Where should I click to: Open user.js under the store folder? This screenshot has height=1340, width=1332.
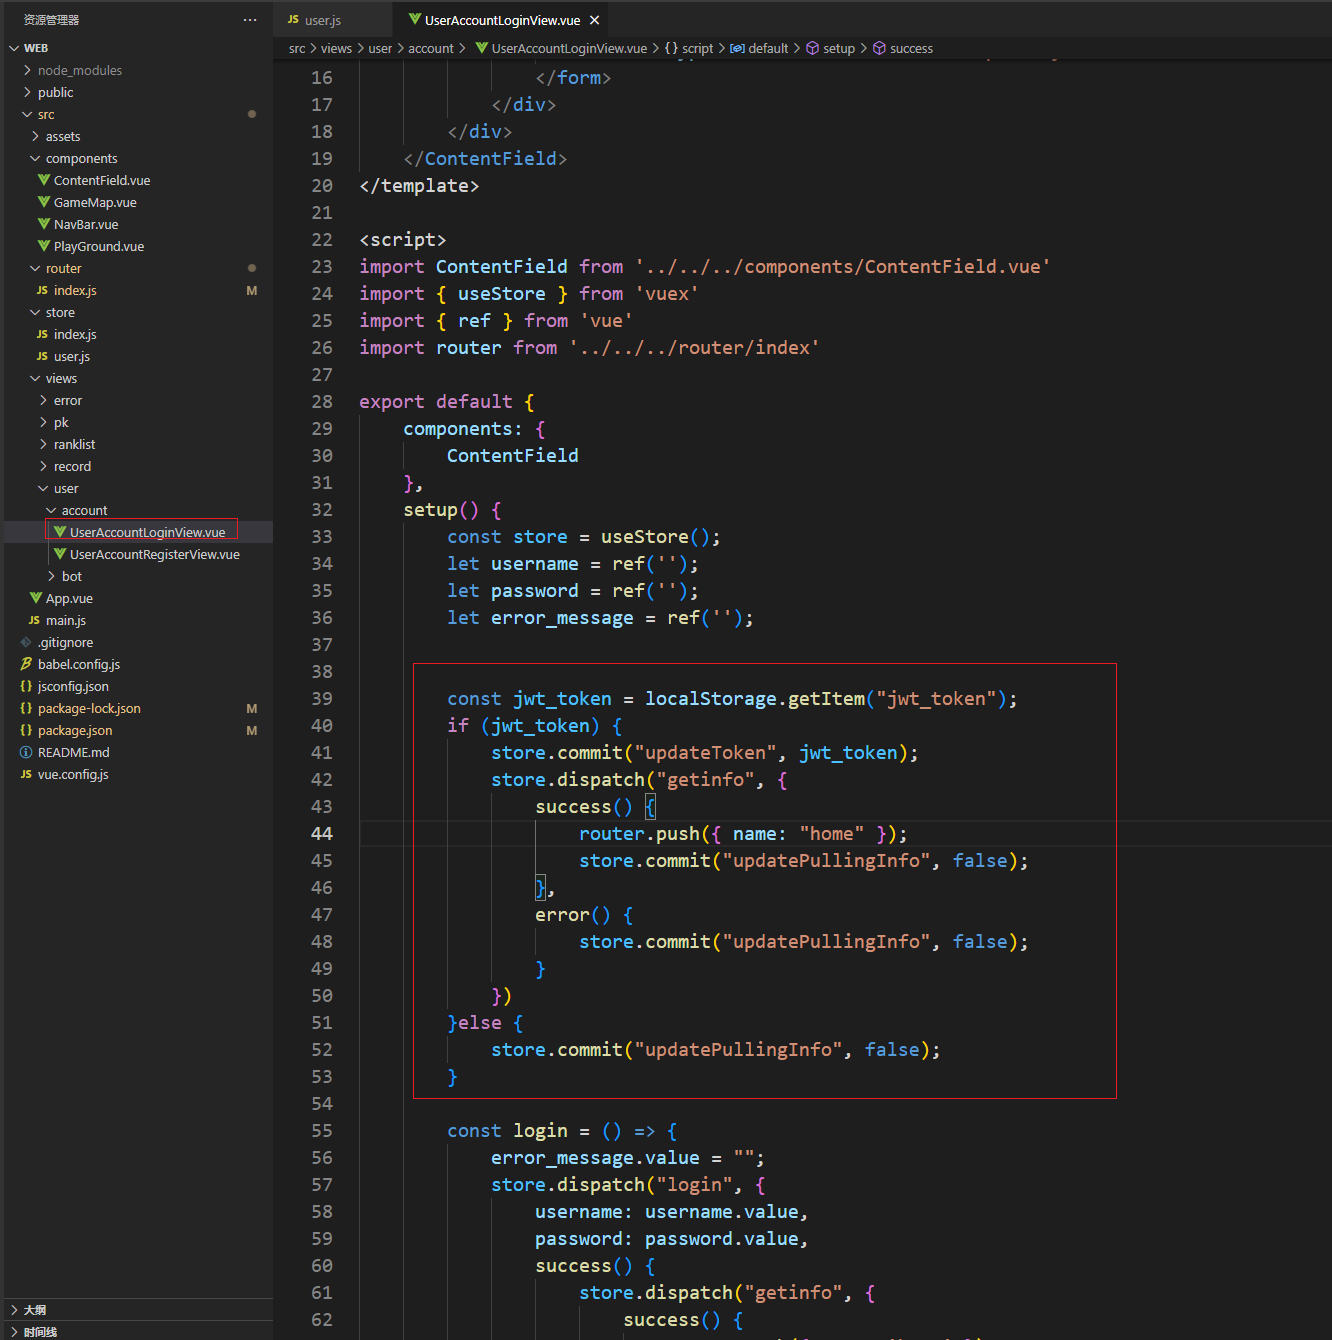tap(137, 356)
